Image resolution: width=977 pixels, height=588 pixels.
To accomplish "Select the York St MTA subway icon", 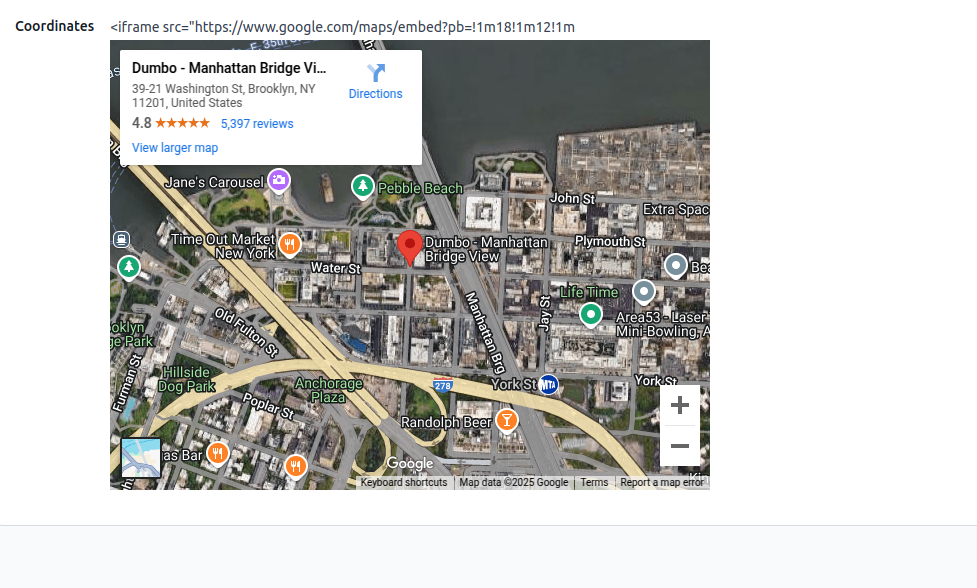I will (548, 385).
